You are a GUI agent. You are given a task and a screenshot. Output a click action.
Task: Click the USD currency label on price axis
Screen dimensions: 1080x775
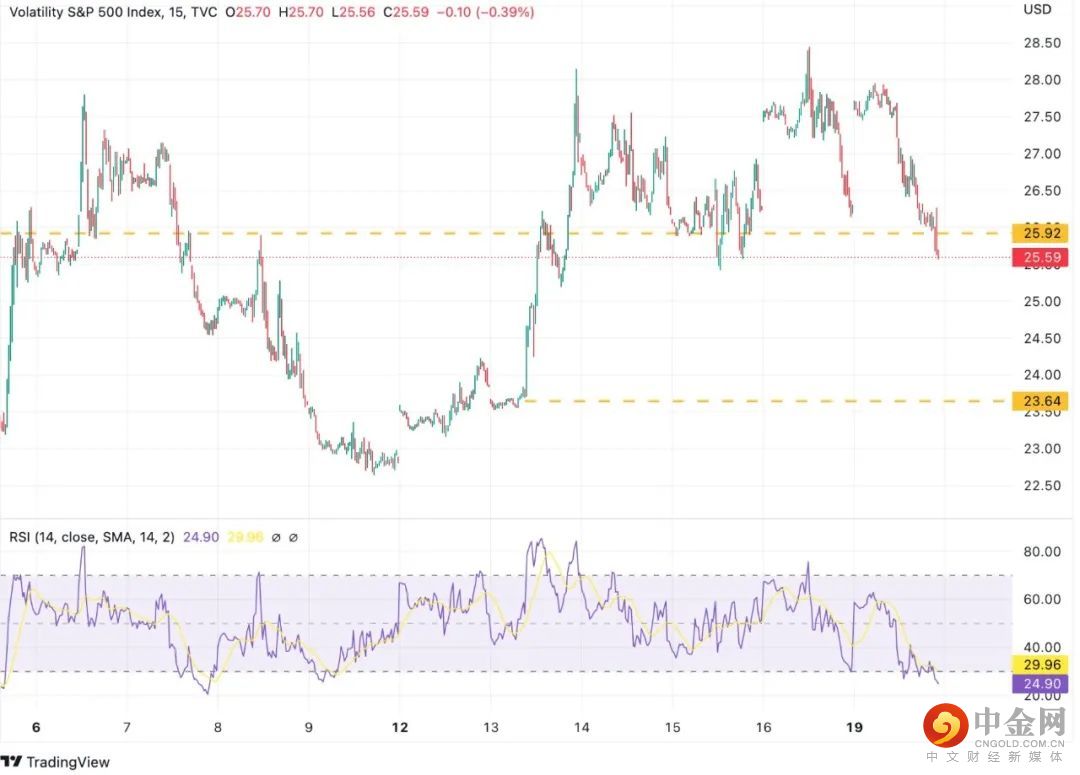coord(1037,10)
